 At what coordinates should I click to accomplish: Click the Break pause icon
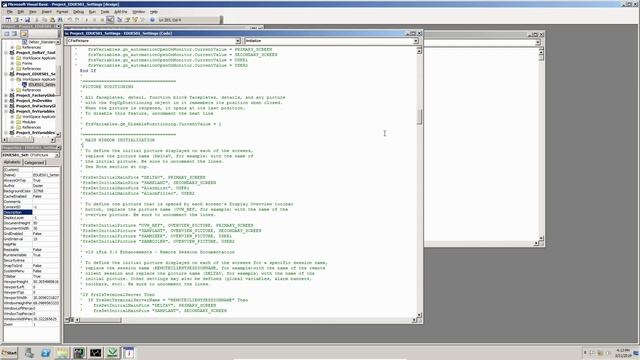tap(94, 20)
